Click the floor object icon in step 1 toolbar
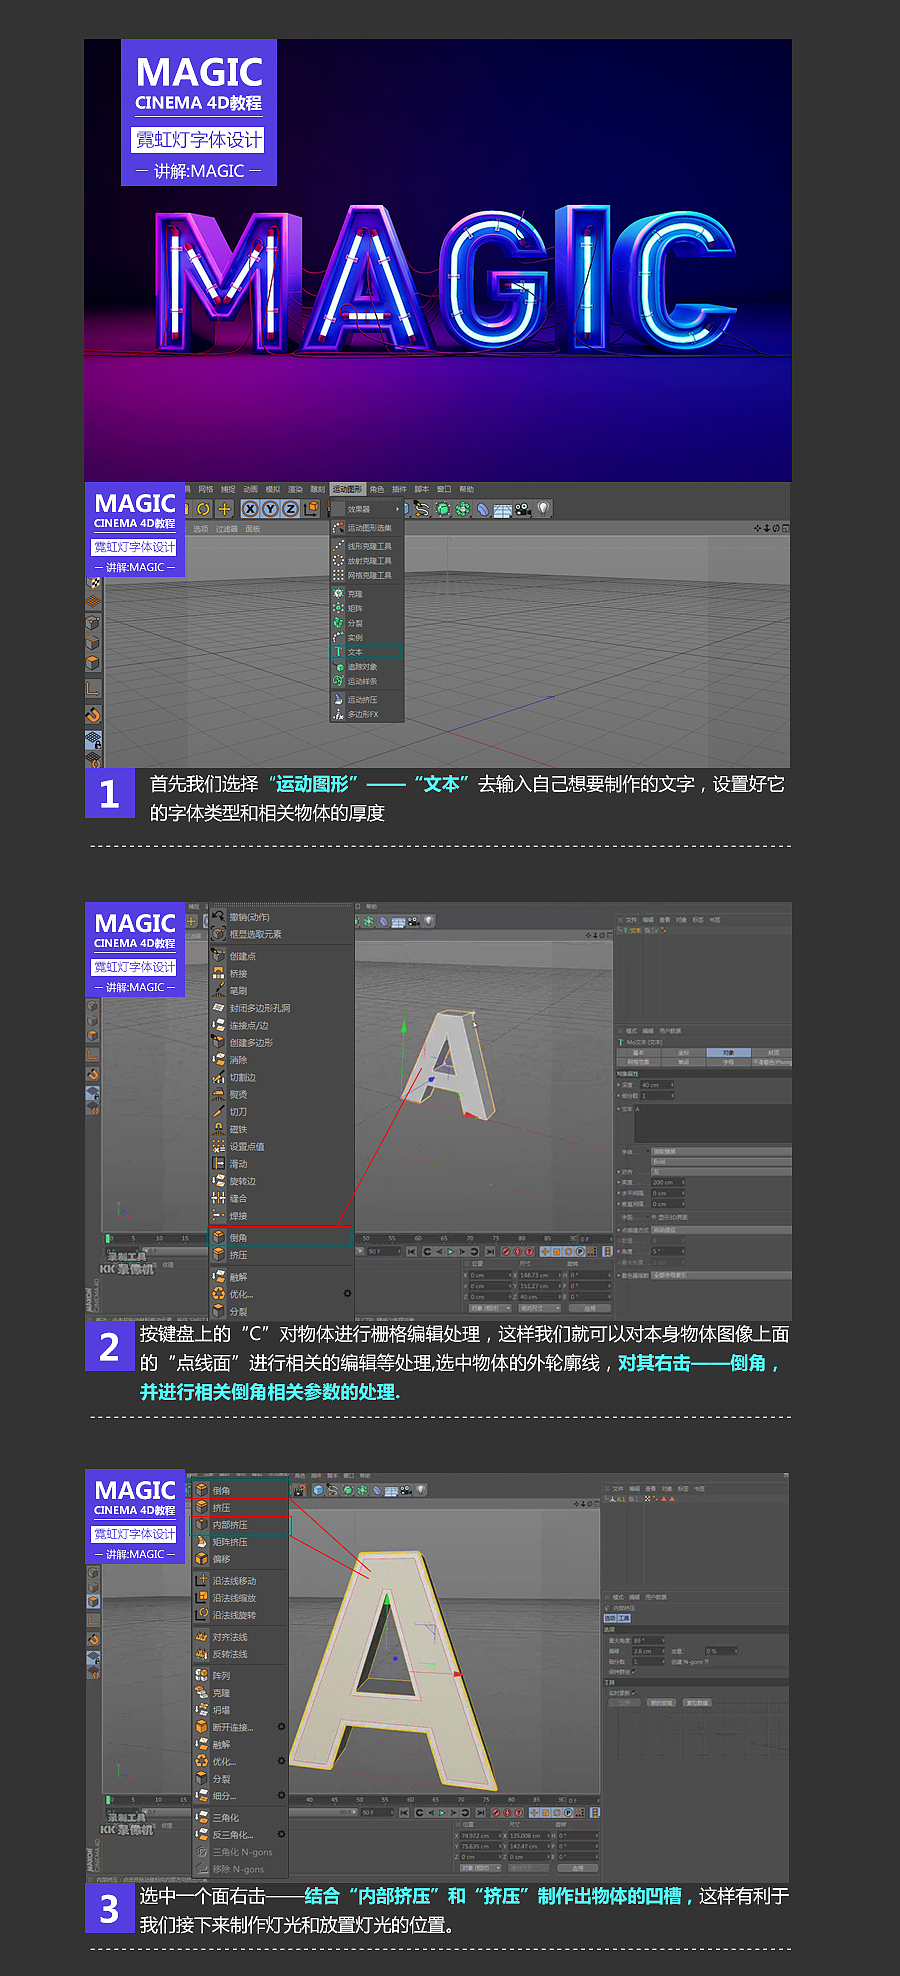900x1976 pixels. [x=504, y=509]
